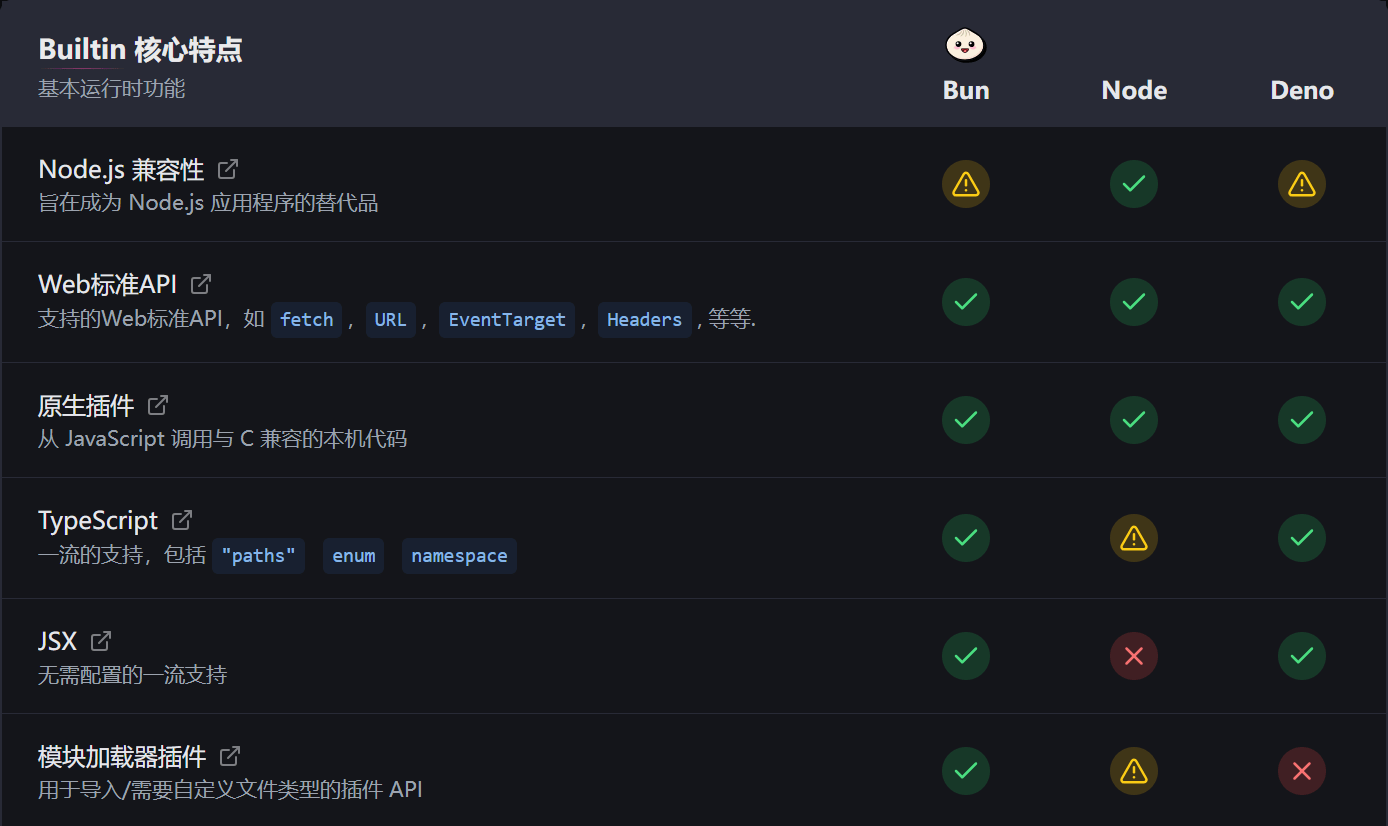Click the namespace code tag
This screenshot has height=826, width=1388.
point(459,556)
